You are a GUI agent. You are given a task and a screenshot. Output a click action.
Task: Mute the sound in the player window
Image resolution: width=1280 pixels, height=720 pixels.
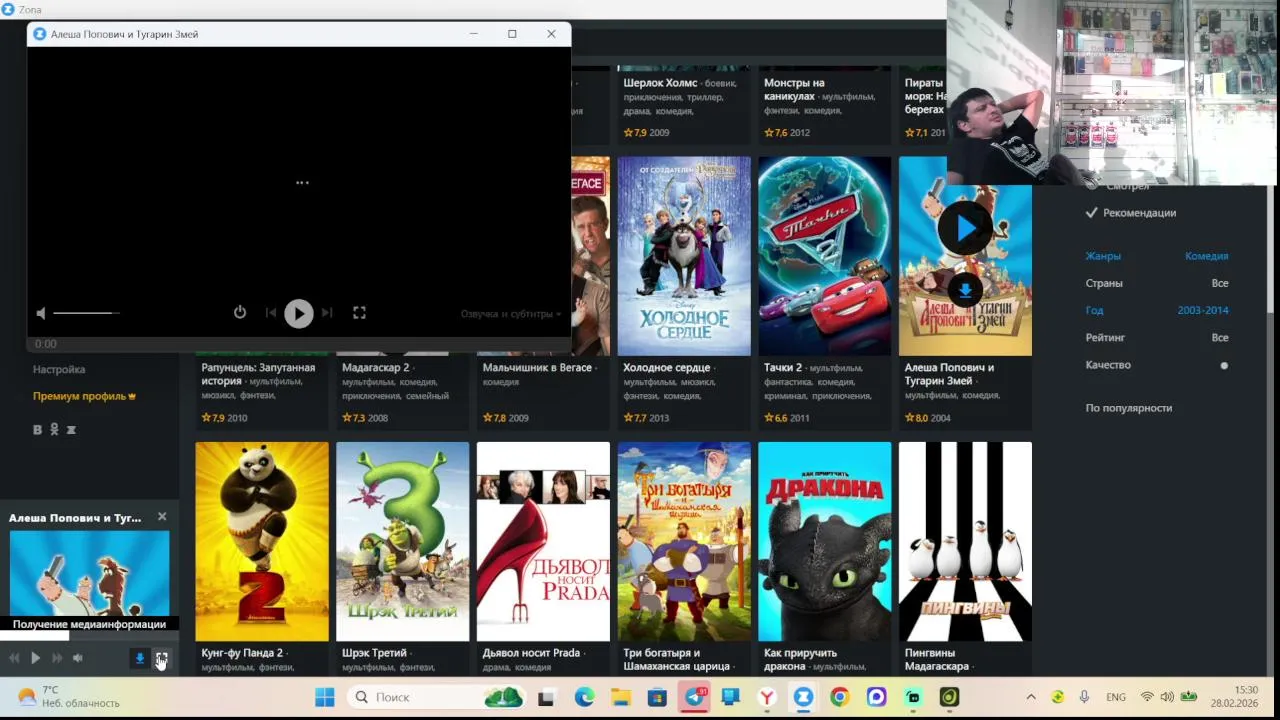[x=41, y=313]
